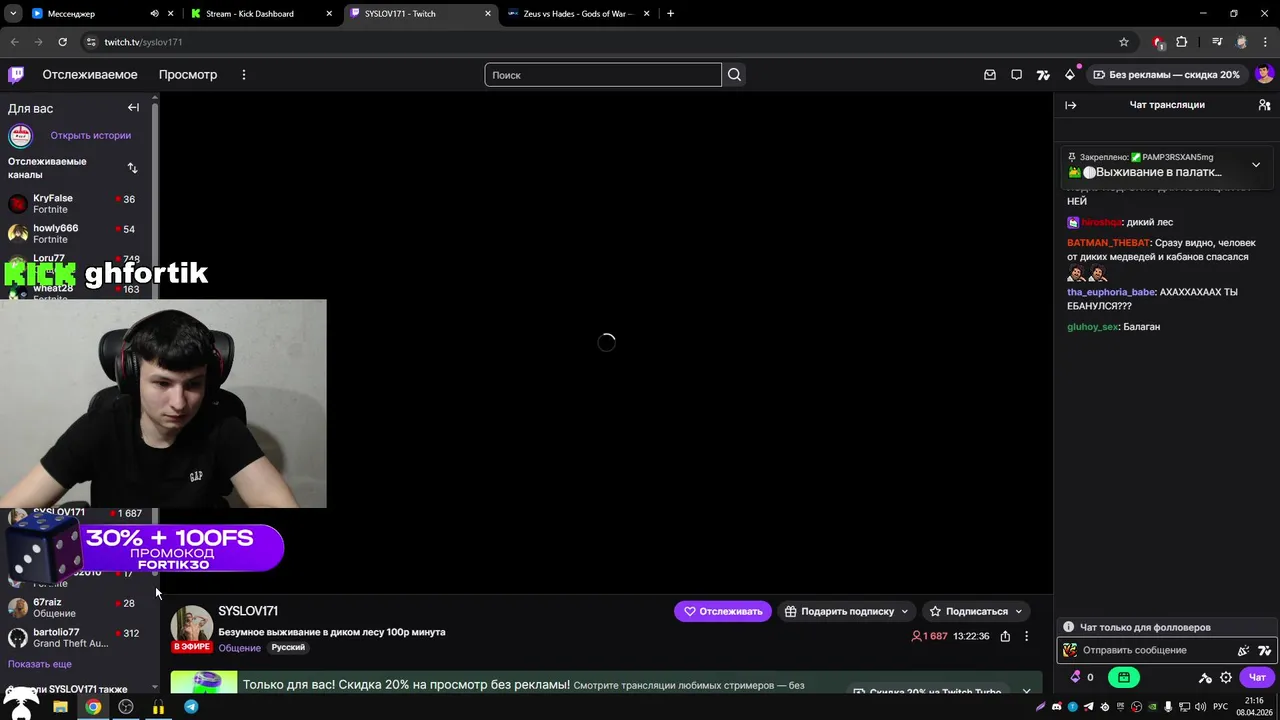
Task: Open the bartolio77 channel in sidebar
Action: (x=76, y=638)
